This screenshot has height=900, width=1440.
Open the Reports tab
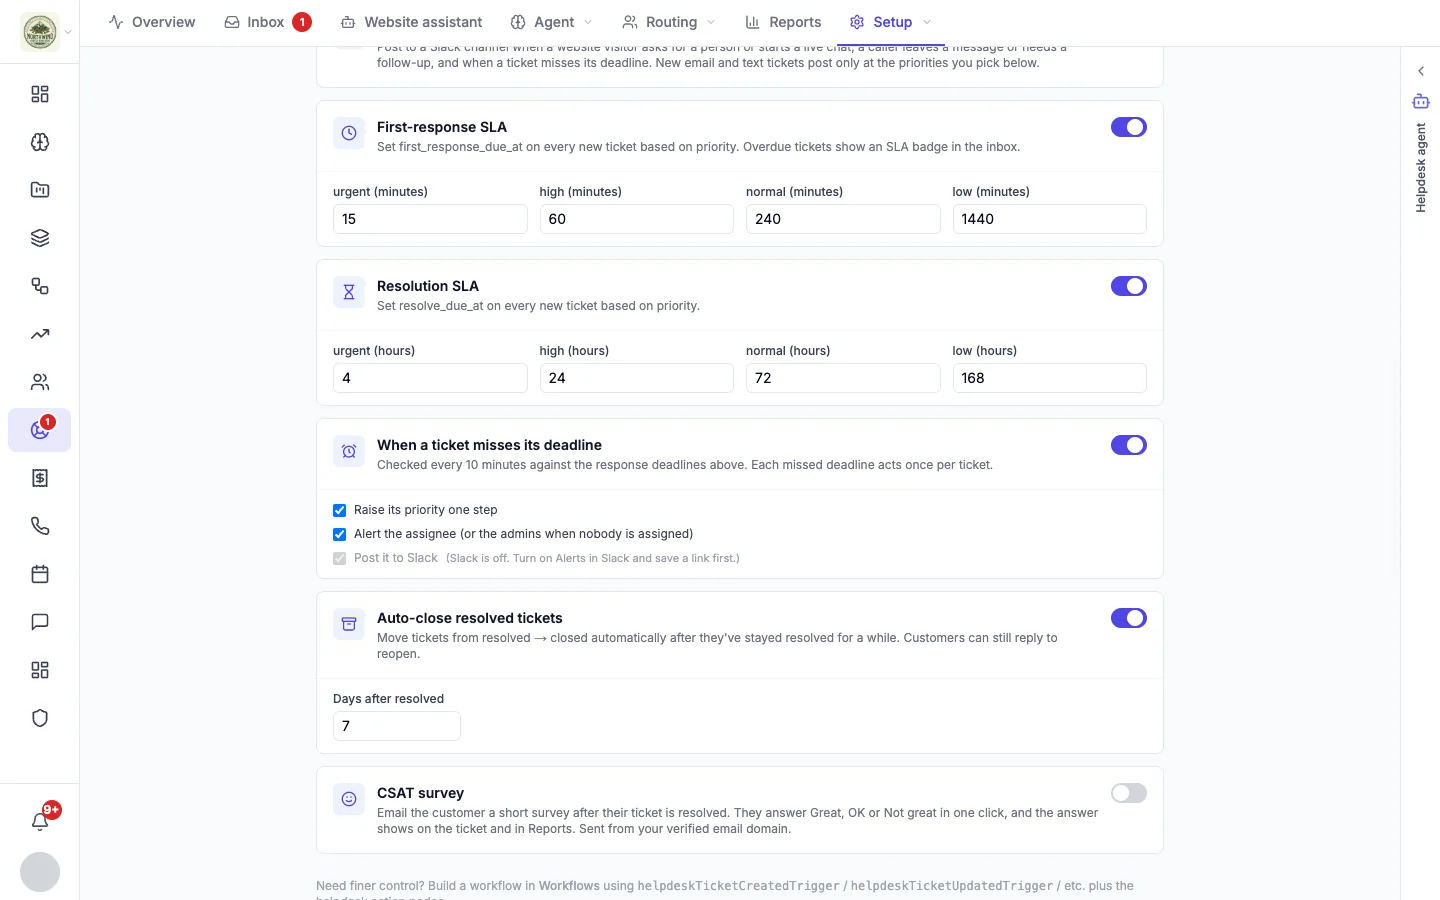click(783, 22)
